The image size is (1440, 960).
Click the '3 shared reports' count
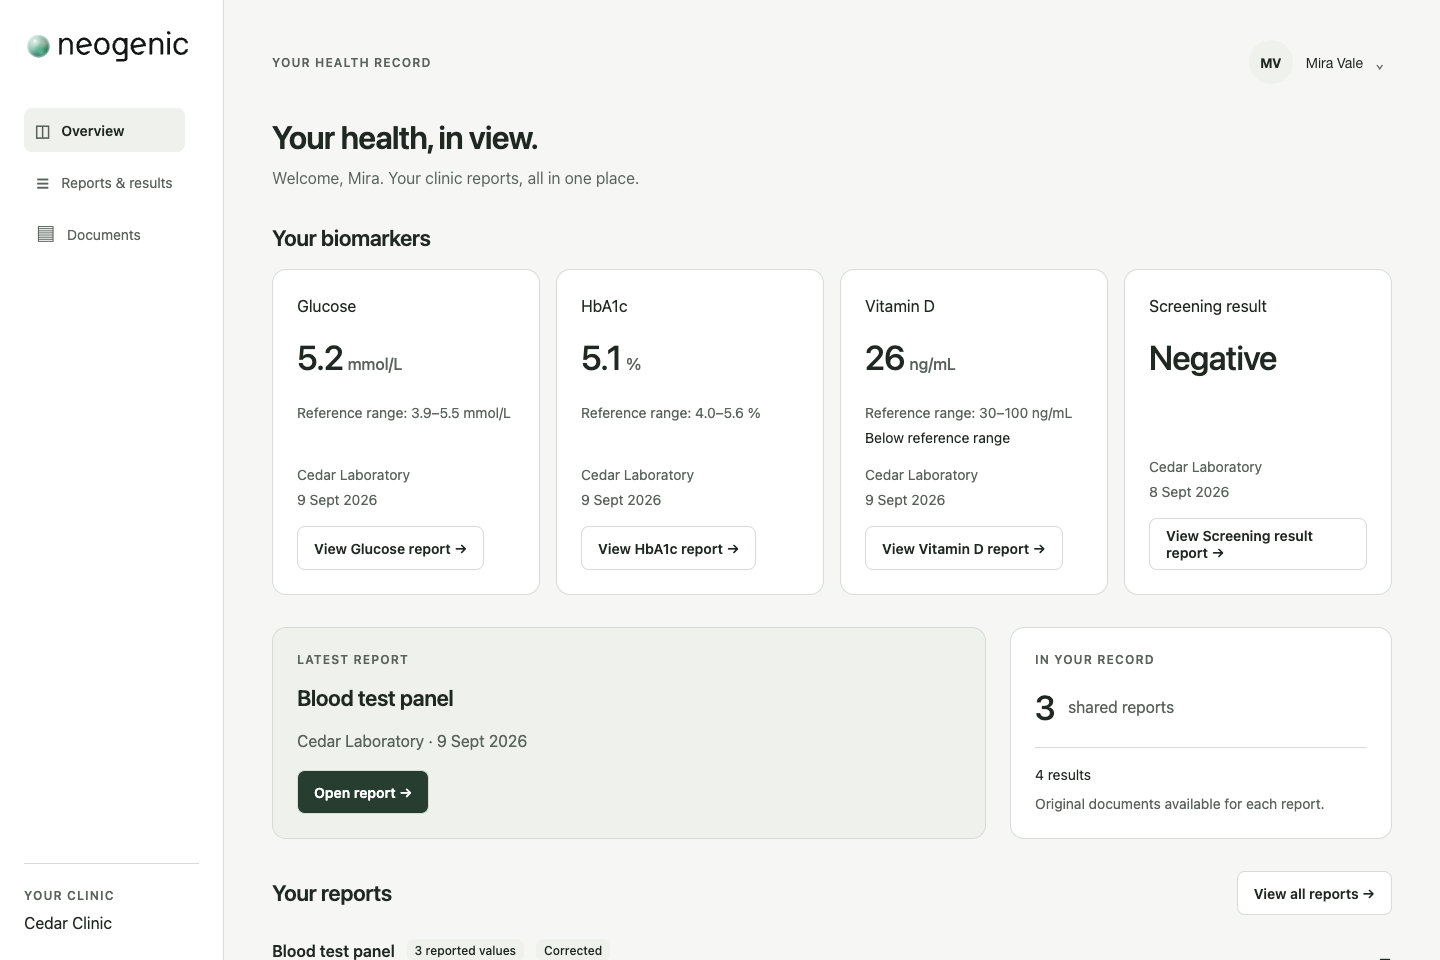pos(1104,707)
